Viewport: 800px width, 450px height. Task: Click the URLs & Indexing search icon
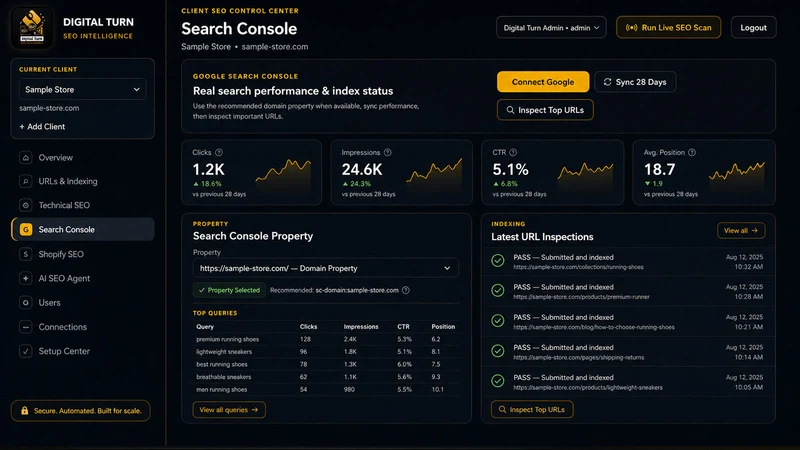pyautogui.click(x=26, y=181)
